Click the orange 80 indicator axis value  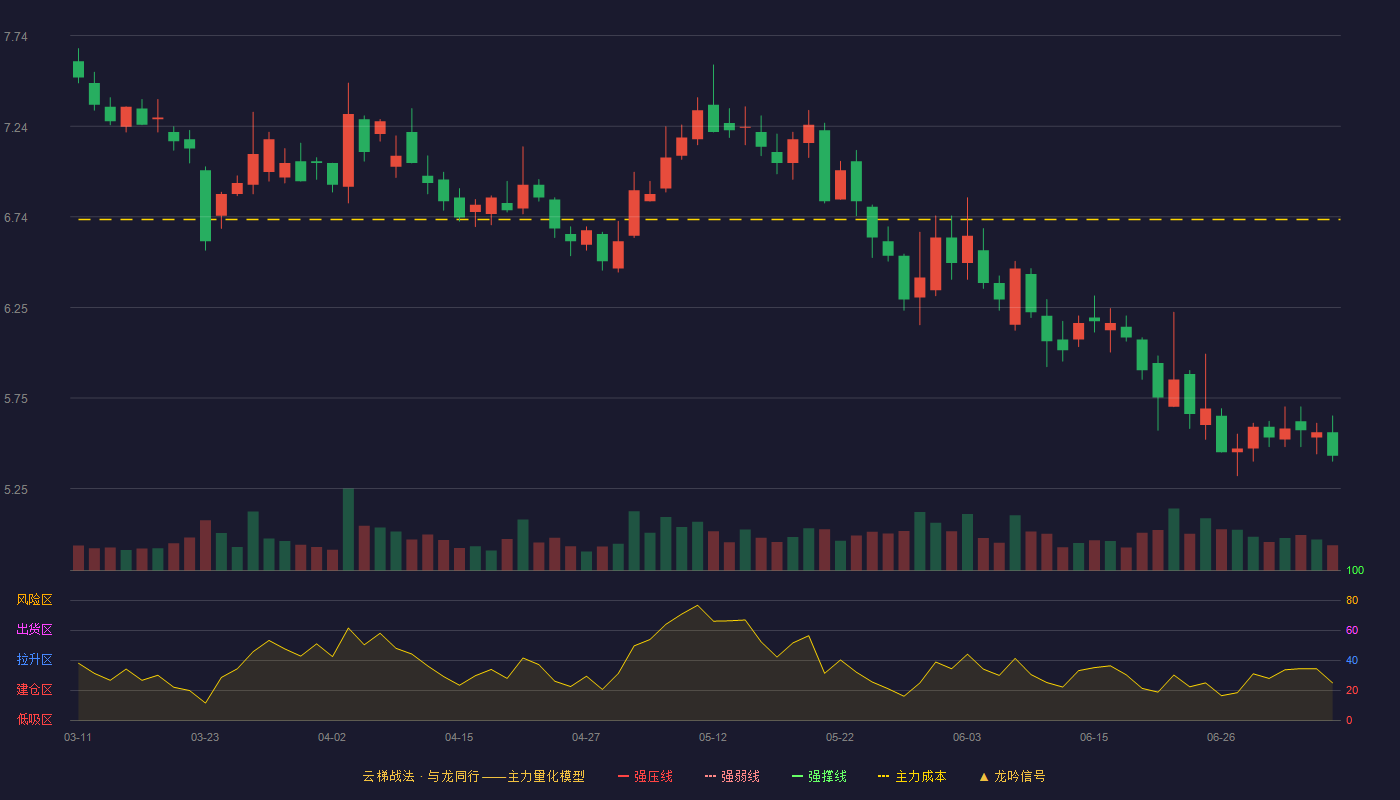pos(1352,600)
